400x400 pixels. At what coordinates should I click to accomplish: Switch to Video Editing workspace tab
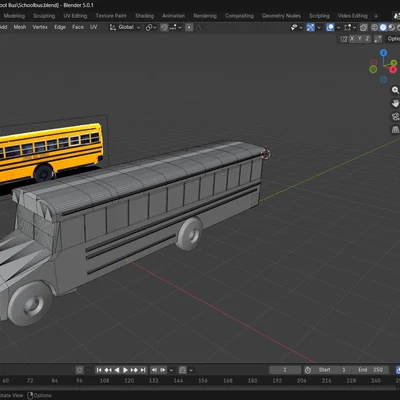point(352,16)
